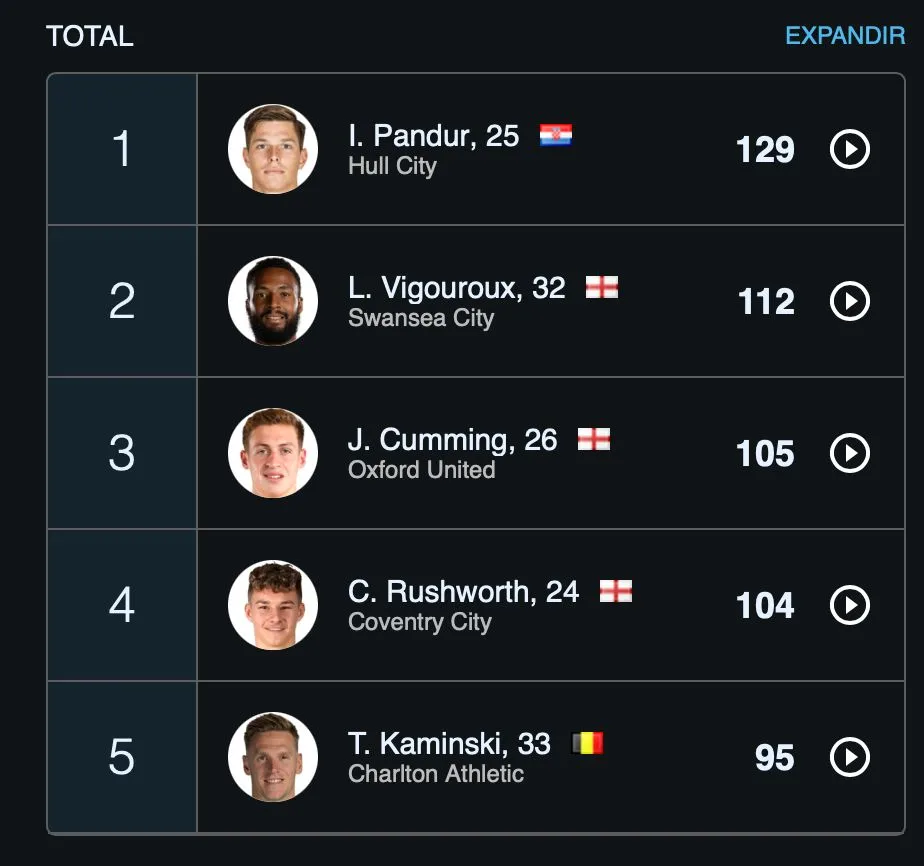Play the video next to J. Cumming's score

pos(849,453)
